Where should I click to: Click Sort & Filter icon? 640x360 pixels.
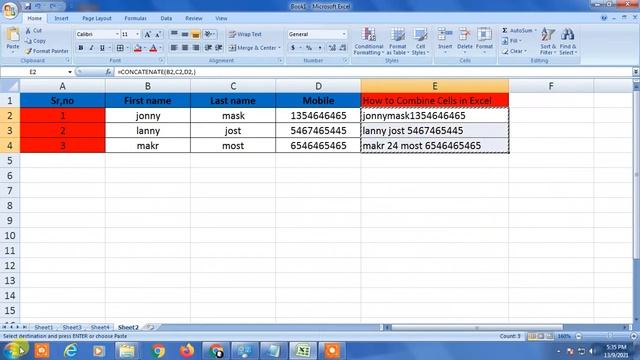[x=548, y=35]
